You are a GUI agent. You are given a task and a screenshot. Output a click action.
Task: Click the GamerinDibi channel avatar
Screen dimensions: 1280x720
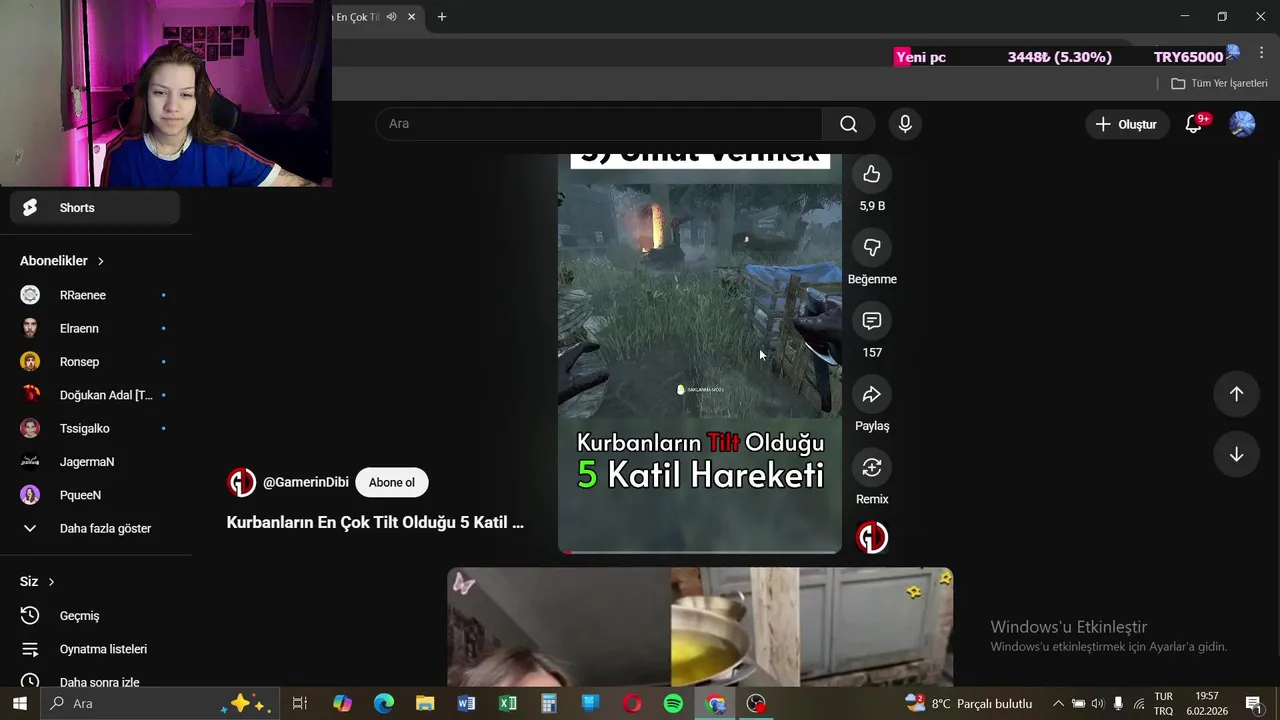tap(241, 482)
